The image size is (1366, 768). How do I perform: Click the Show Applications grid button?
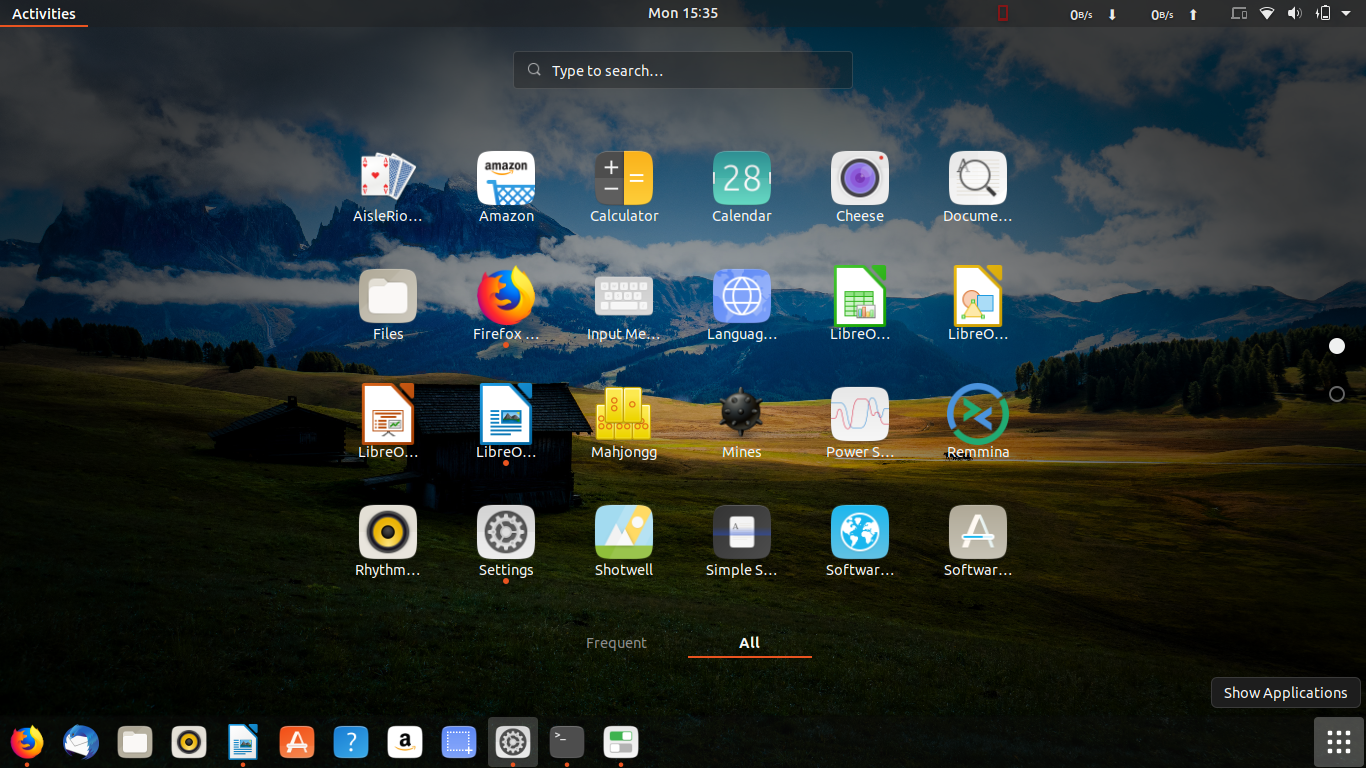1339,742
